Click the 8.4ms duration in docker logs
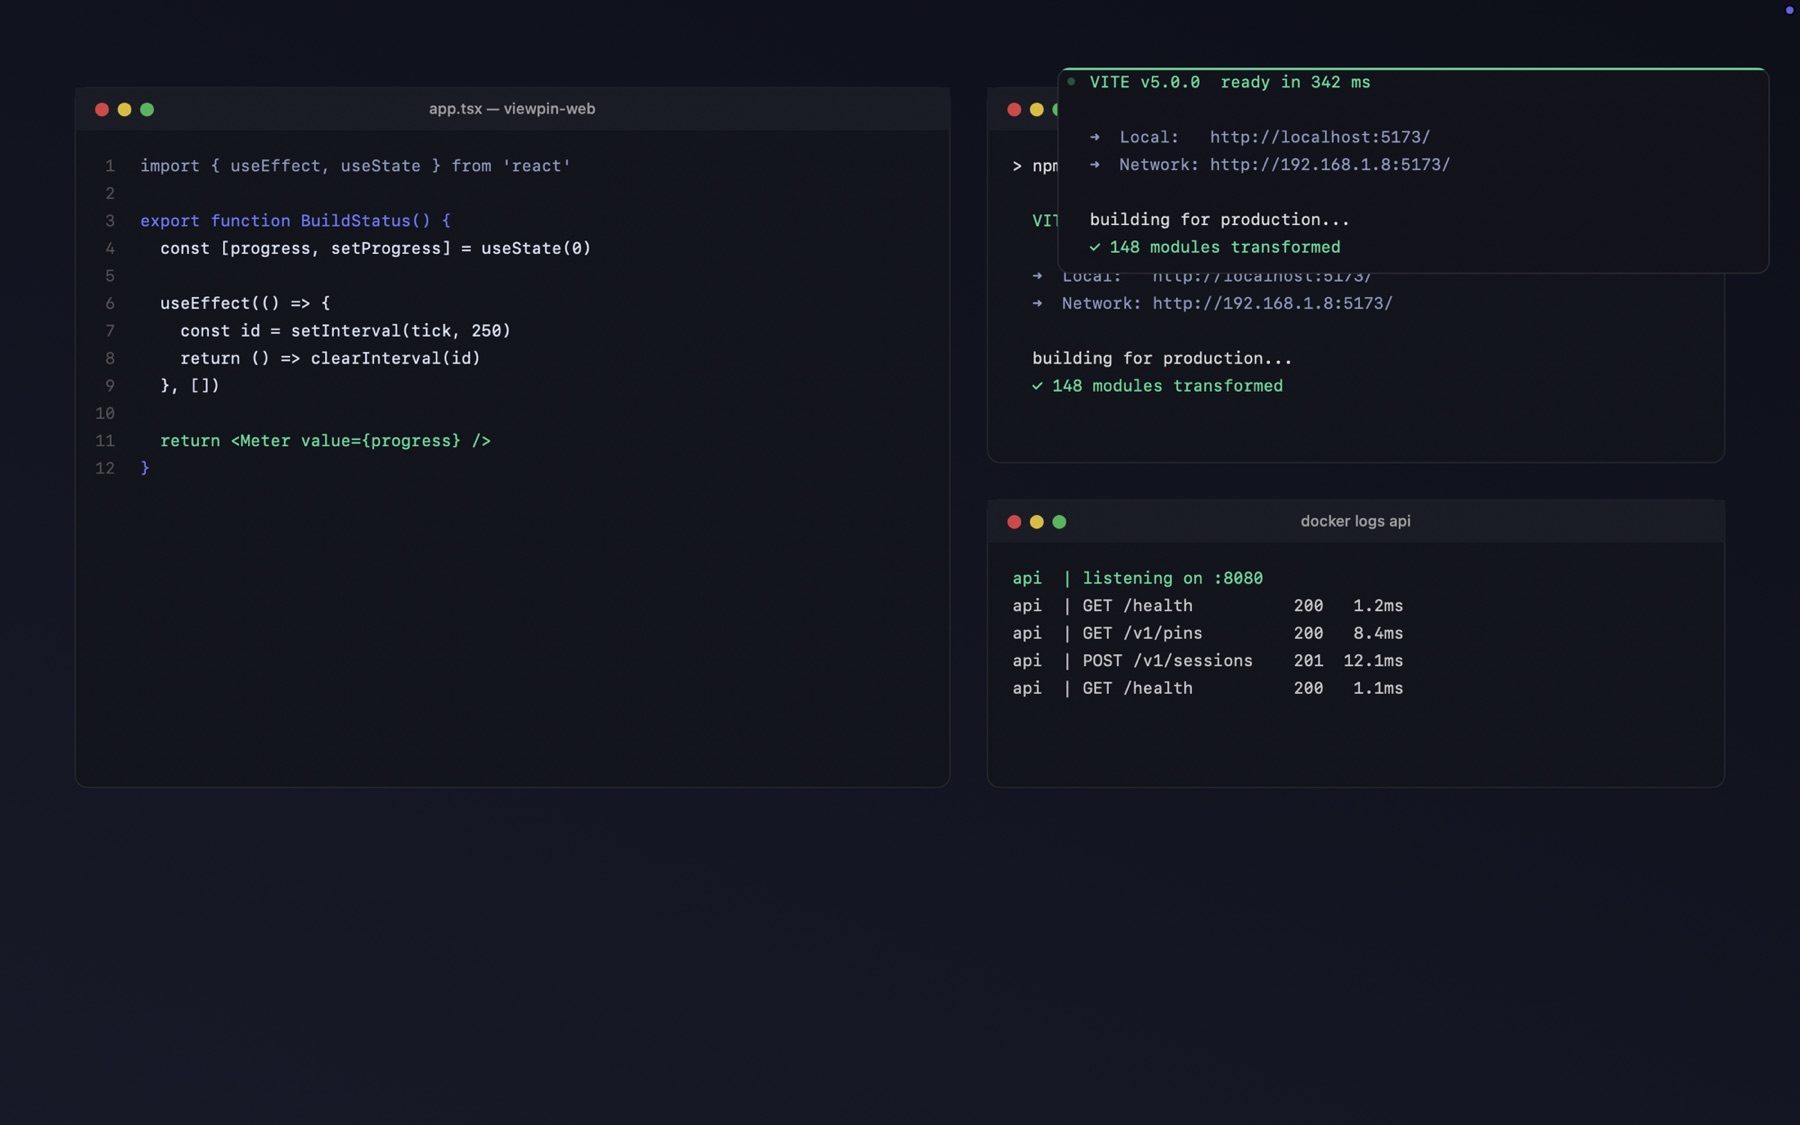This screenshot has height=1125, width=1800. pos(1378,633)
